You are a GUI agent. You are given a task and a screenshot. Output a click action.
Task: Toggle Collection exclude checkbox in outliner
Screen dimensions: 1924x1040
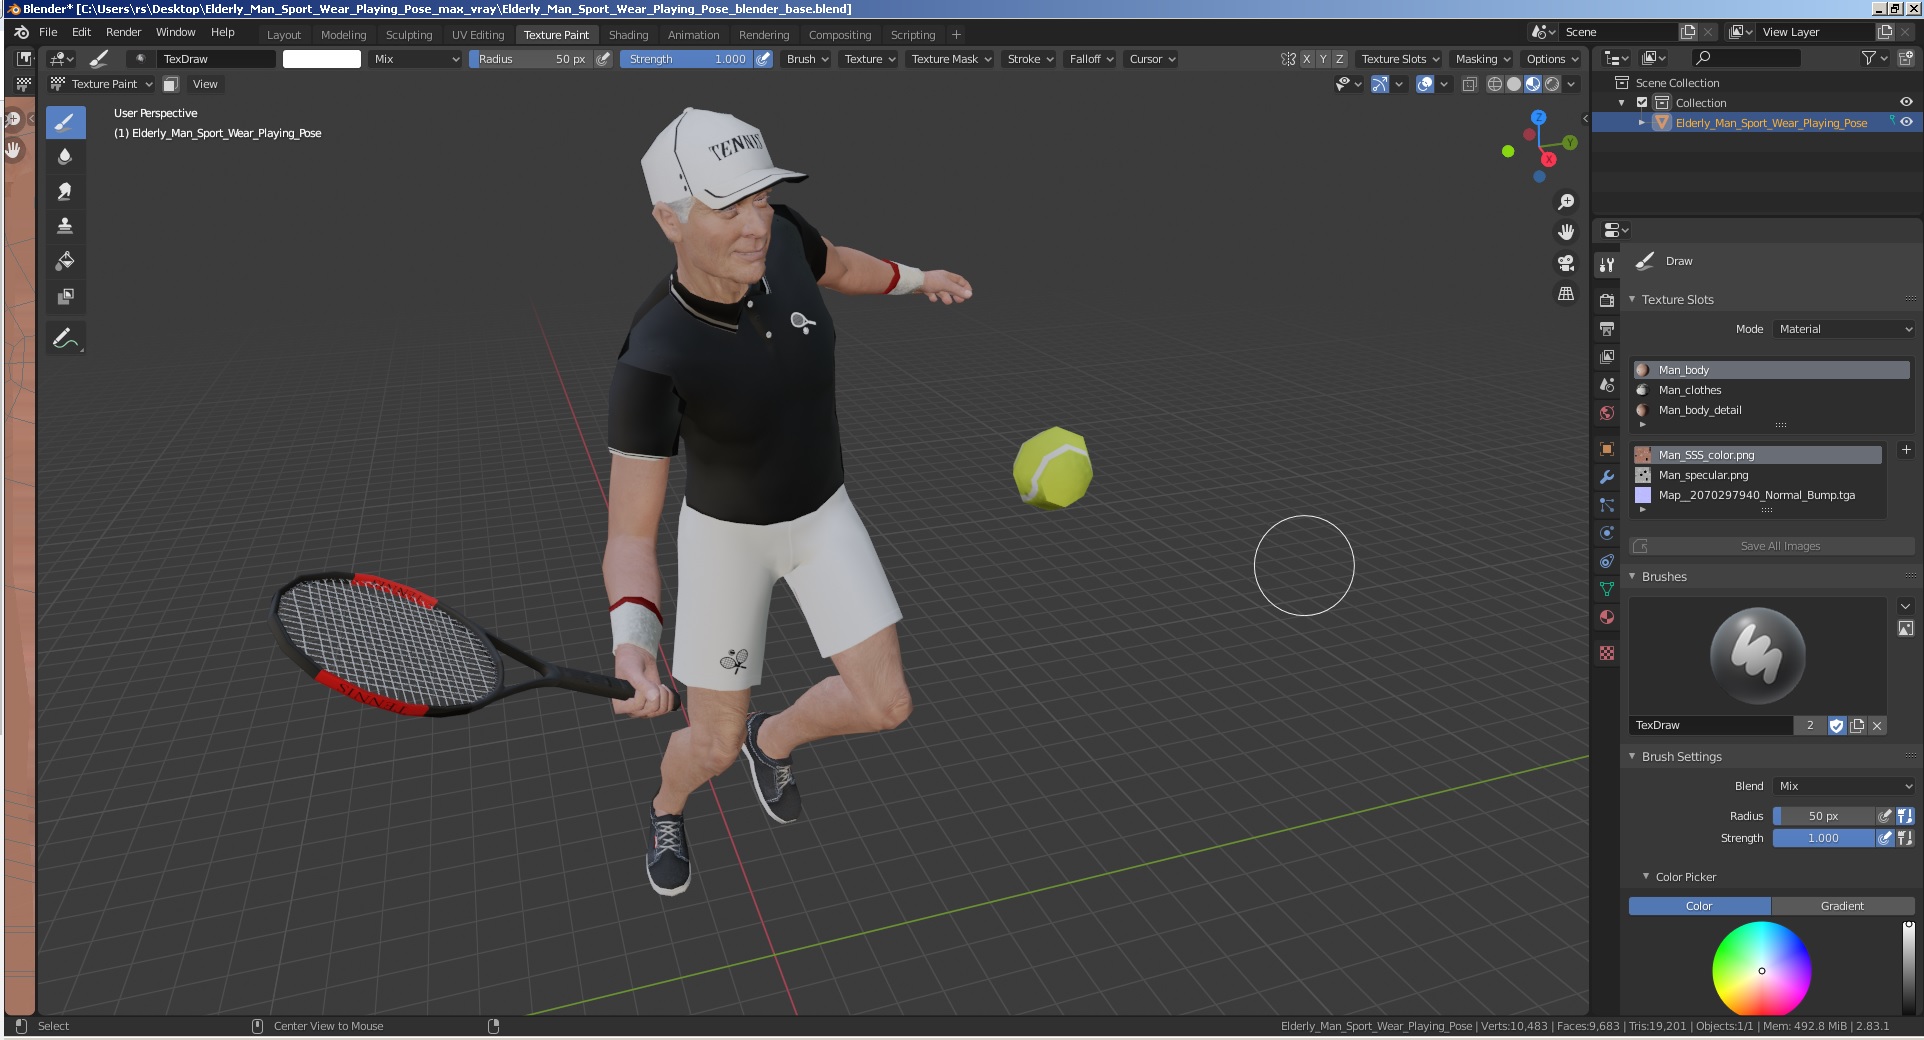point(1642,103)
